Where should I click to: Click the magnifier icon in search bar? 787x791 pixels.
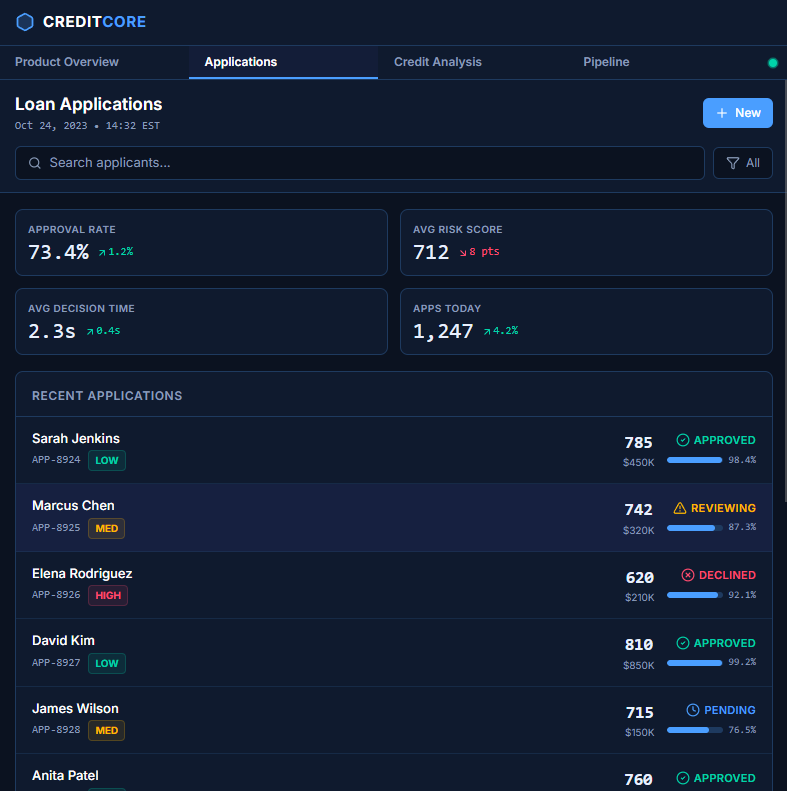pos(35,163)
